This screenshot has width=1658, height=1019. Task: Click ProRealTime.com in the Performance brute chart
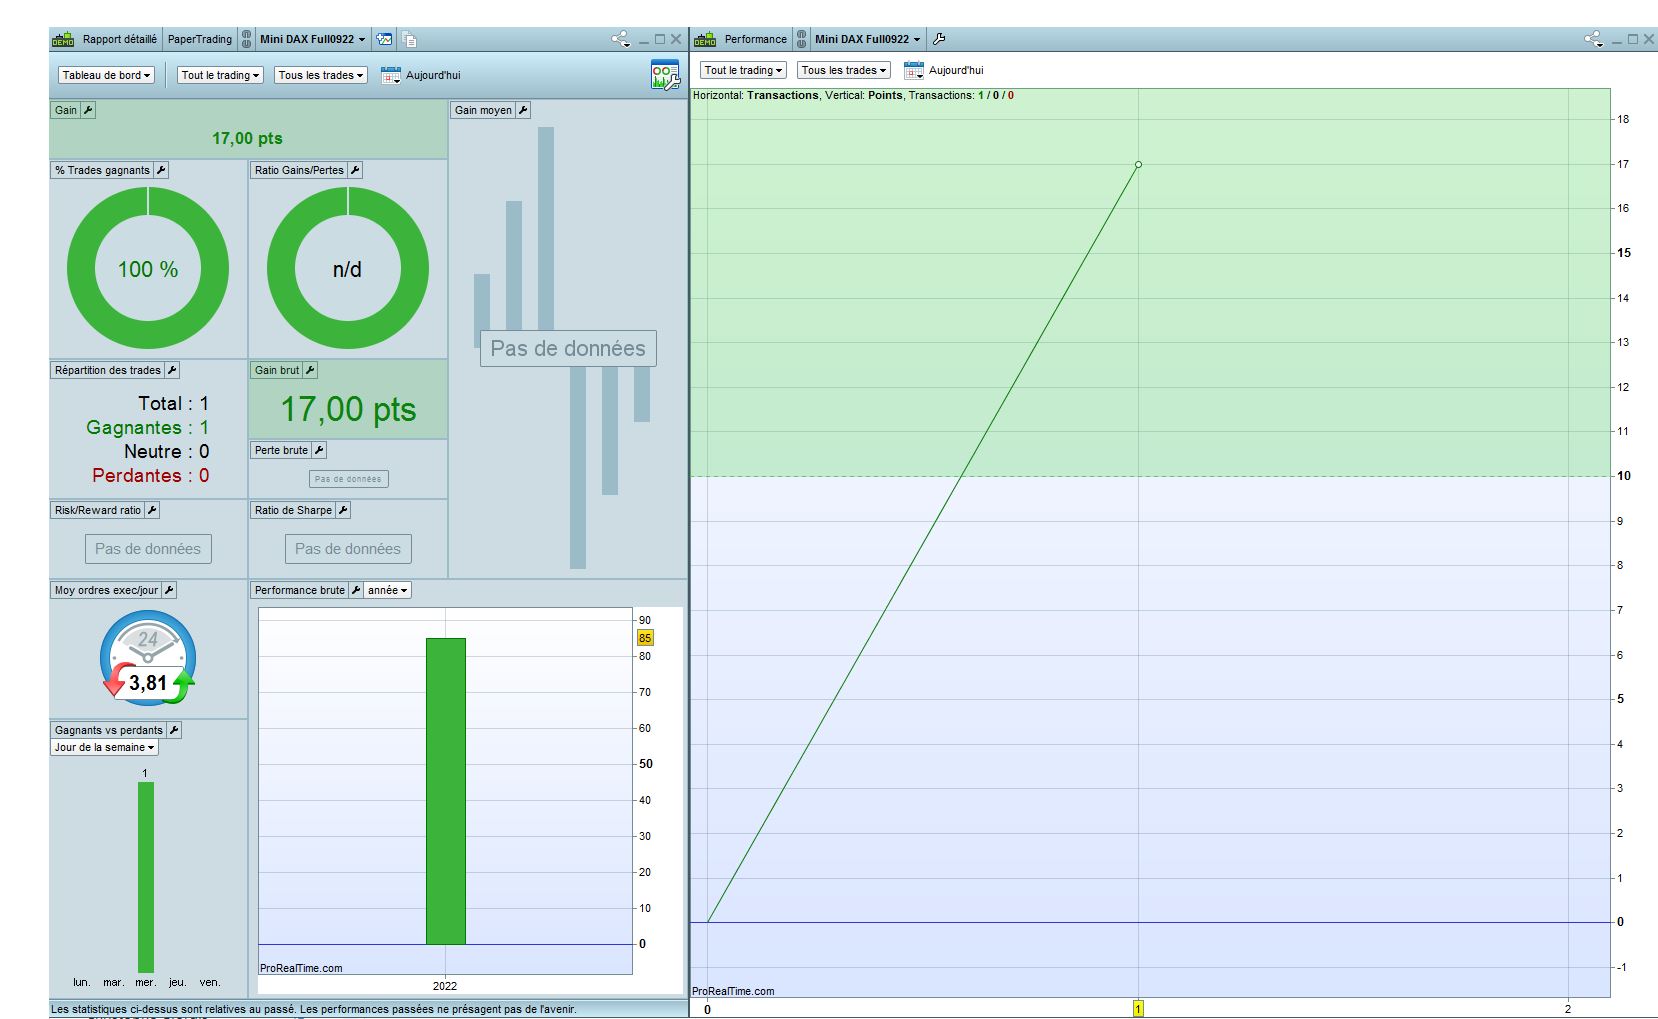[301, 968]
